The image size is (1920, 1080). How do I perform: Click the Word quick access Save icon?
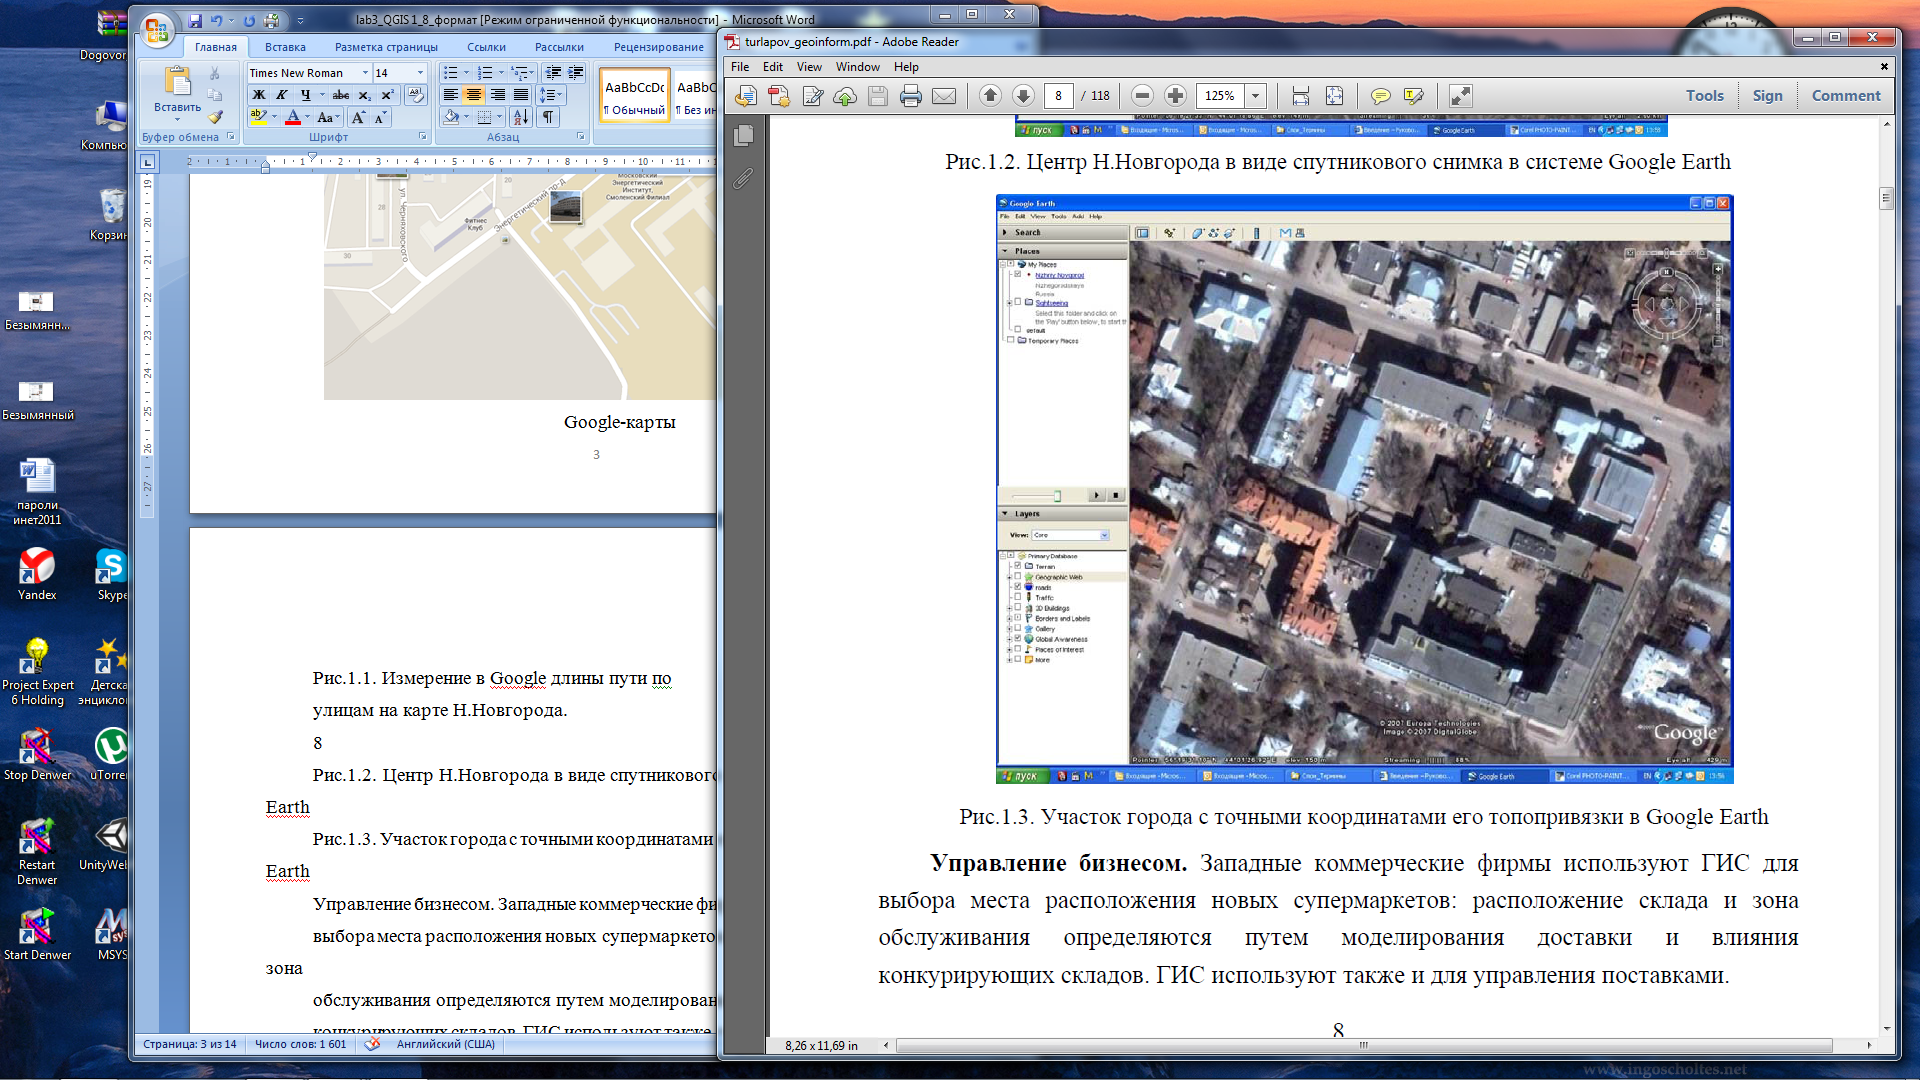coord(195,20)
